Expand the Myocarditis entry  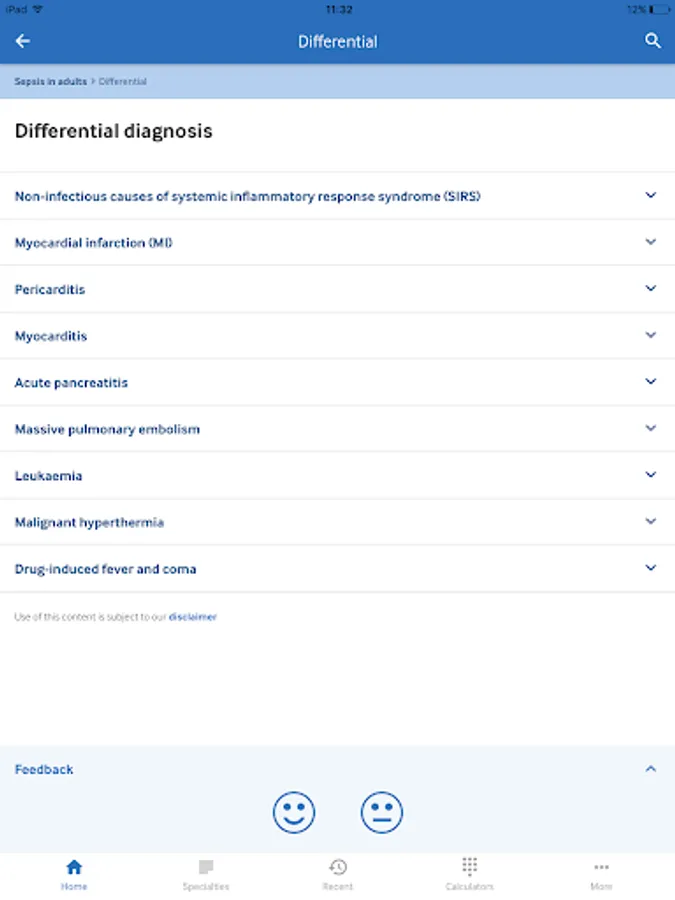[650, 336]
